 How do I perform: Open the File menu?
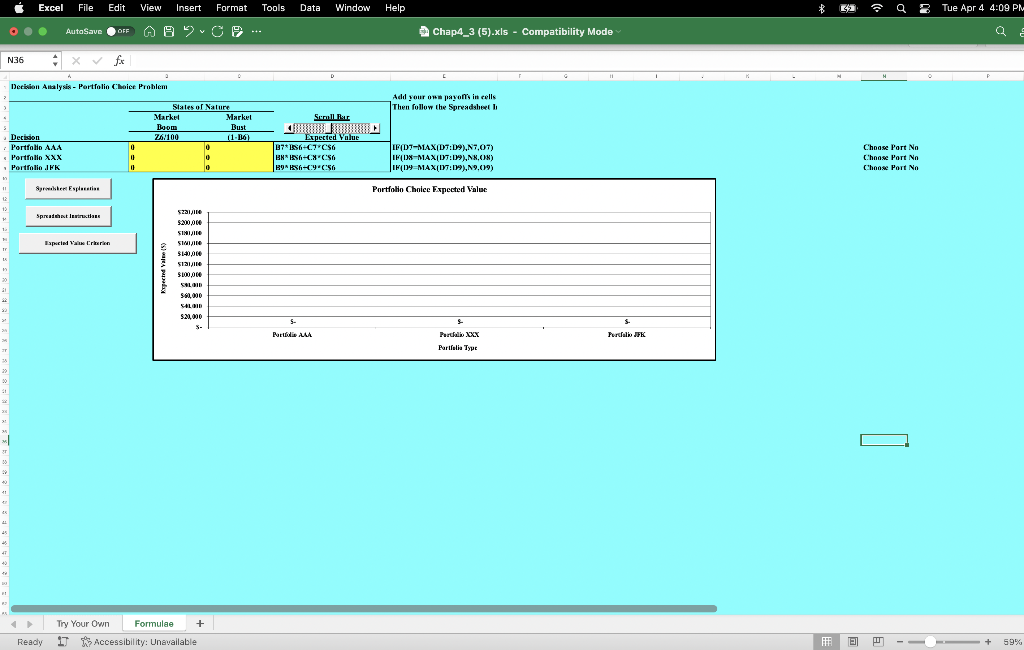pos(86,8)
